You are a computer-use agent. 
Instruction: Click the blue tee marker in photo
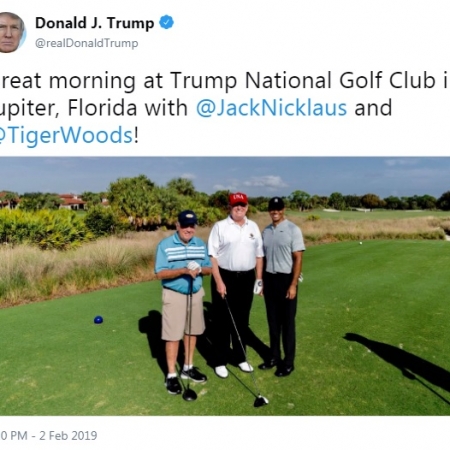tap(98, 320)
